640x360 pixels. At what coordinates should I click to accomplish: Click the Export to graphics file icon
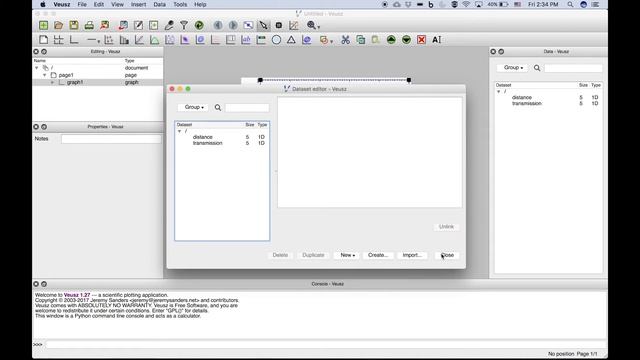pyautogui.click(x=104, y=25)
